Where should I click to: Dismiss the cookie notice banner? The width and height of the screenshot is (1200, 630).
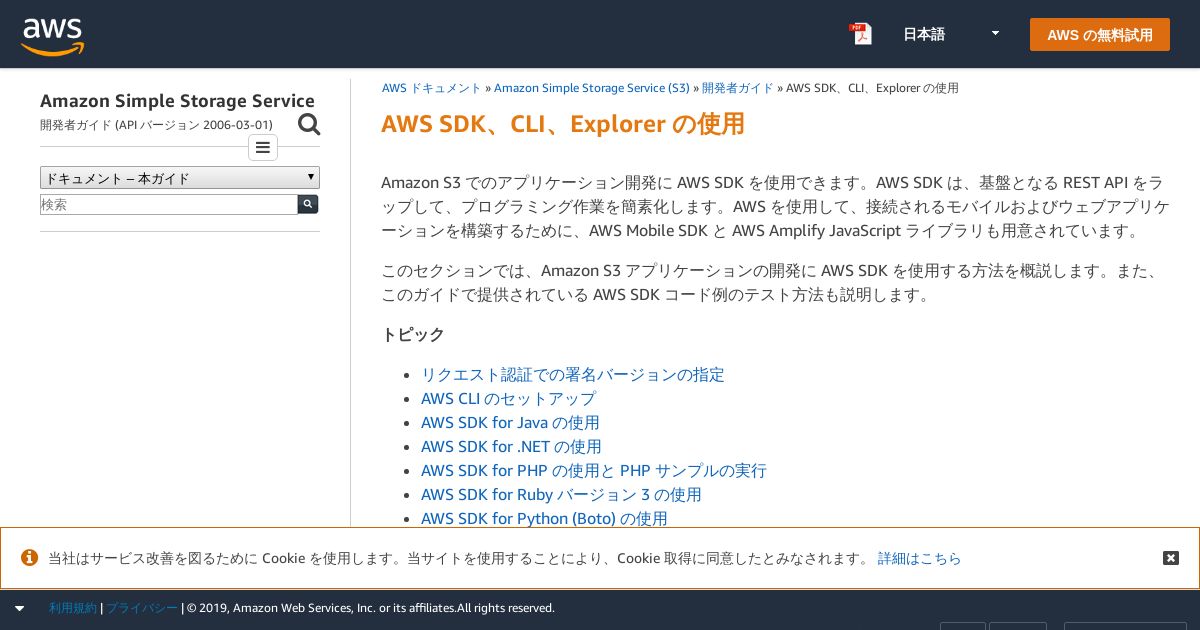coord(1171,558)
